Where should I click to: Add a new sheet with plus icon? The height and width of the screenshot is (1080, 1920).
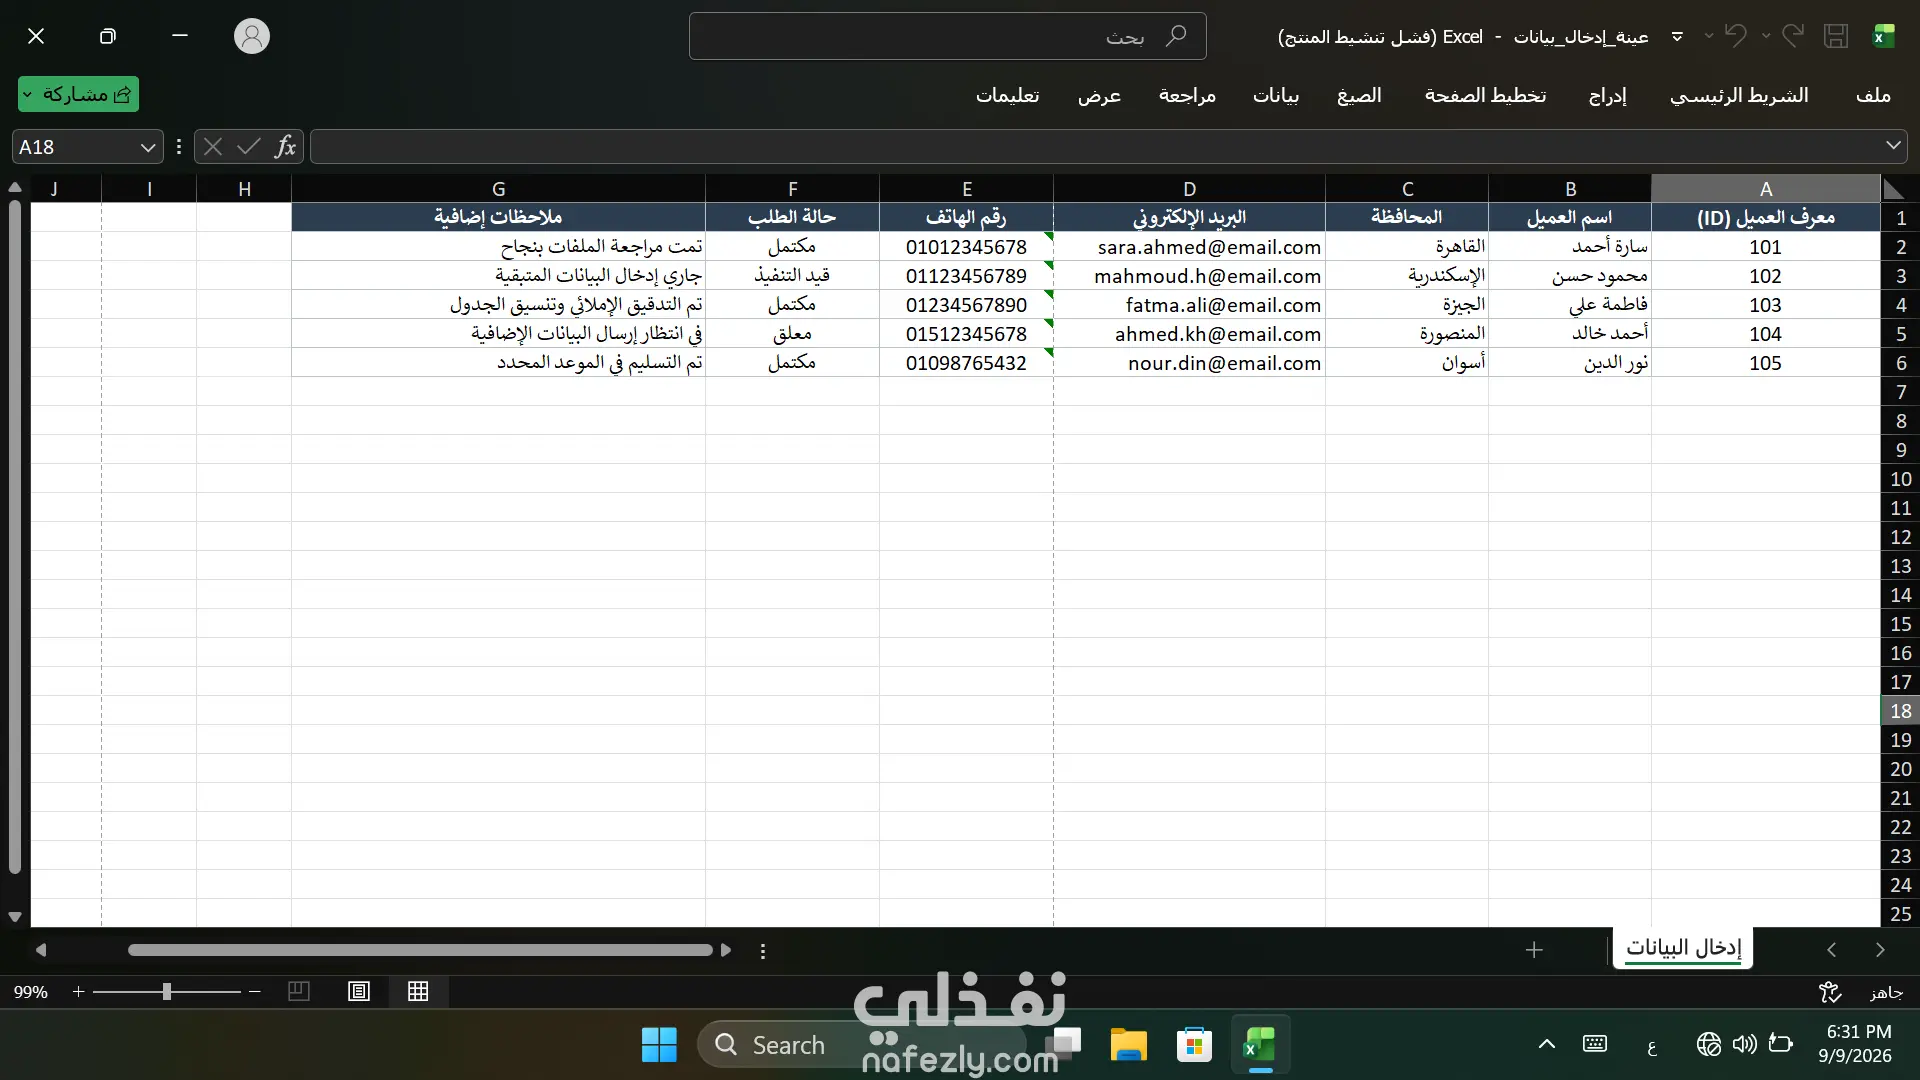point(1534,950)
